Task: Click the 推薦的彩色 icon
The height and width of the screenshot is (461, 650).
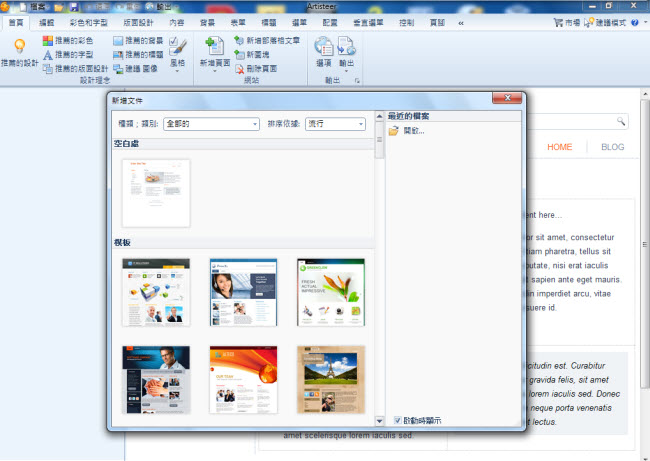Action: point(48,41)
